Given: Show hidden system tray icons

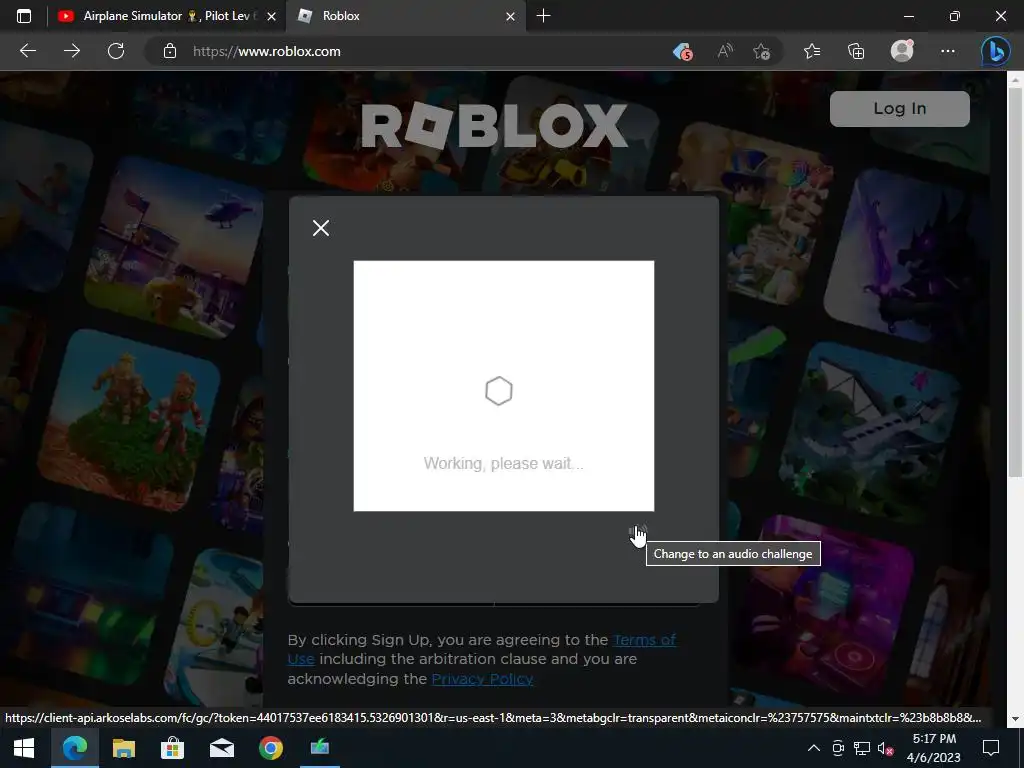Looking at the screenshot, I should tap(814, 748).
